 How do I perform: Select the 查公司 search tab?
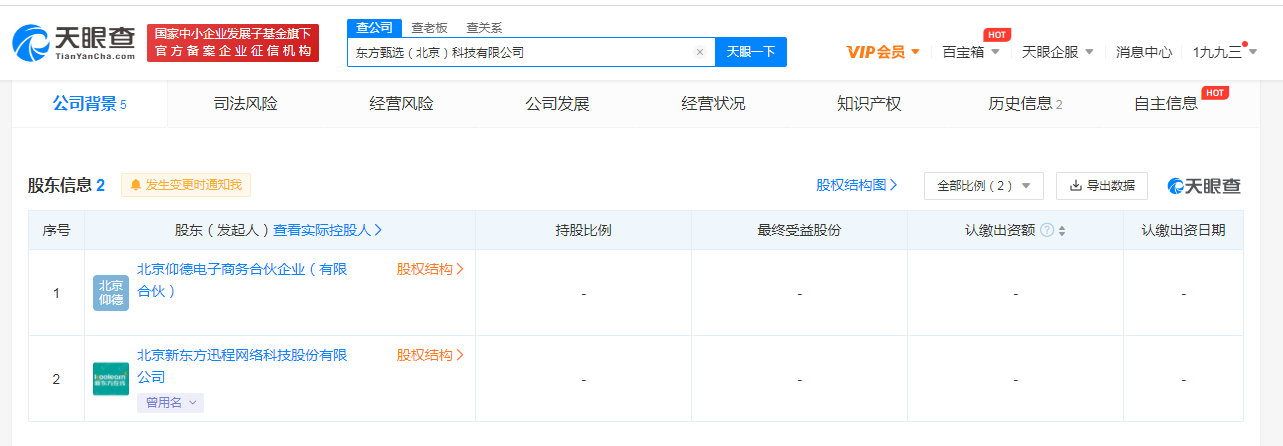tap(375, 28)
